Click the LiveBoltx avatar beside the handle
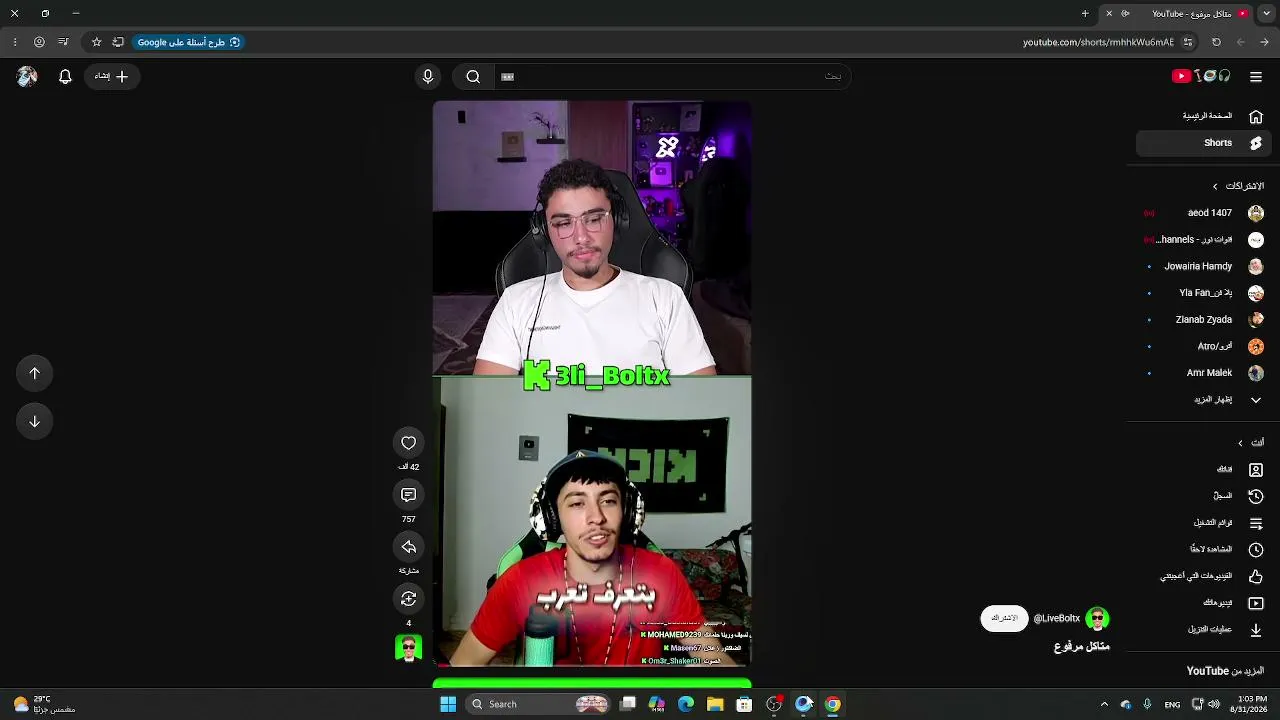Screen dimensions: 1280x720 pos(1097,618)
